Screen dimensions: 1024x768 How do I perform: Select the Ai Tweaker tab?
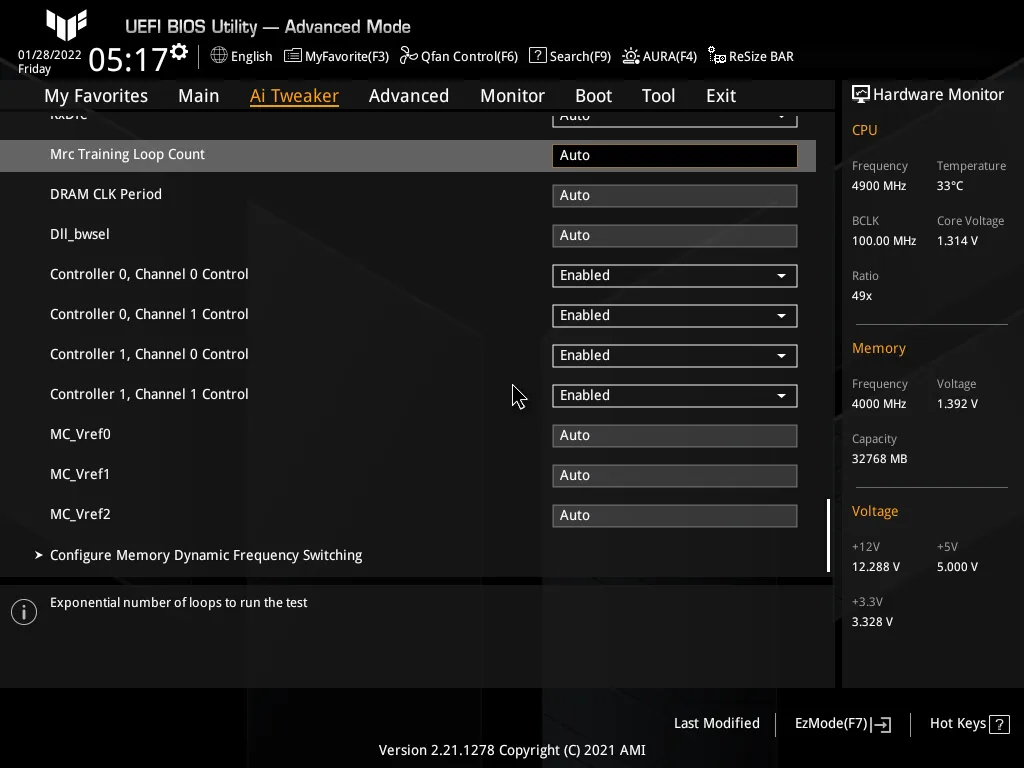[x=294, y=95]
